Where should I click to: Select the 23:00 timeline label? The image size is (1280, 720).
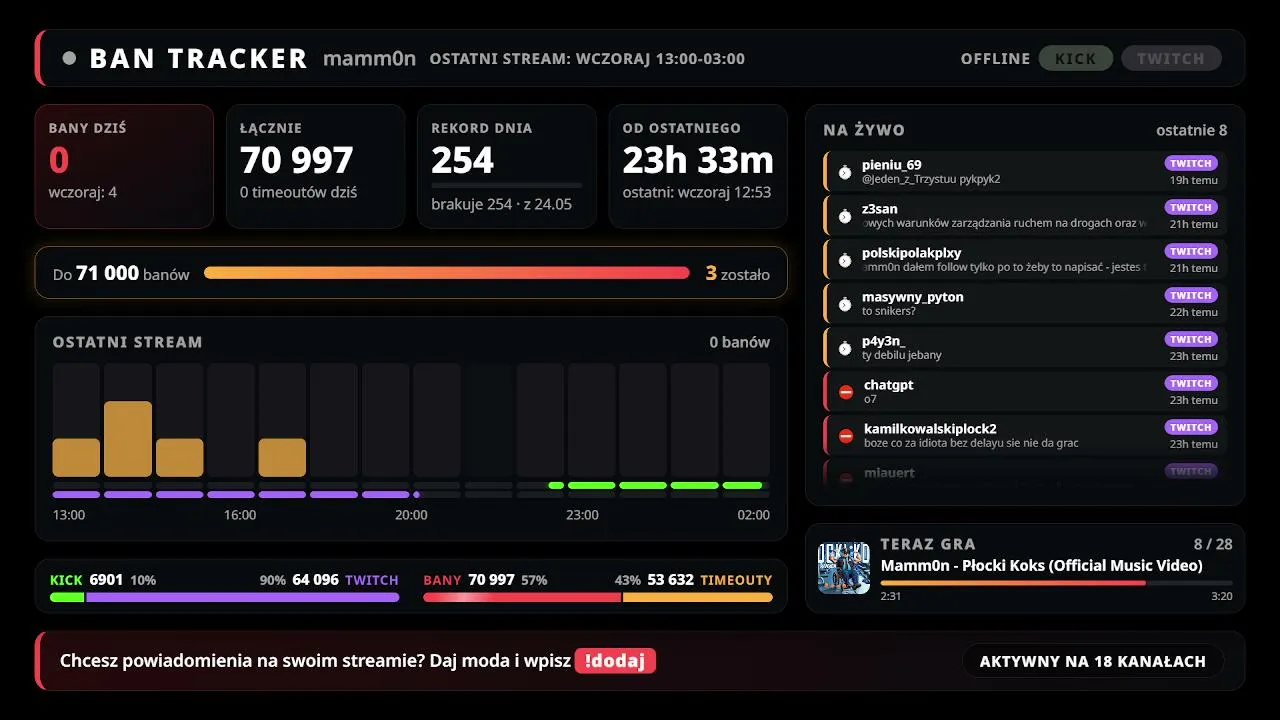click(582, 515)
